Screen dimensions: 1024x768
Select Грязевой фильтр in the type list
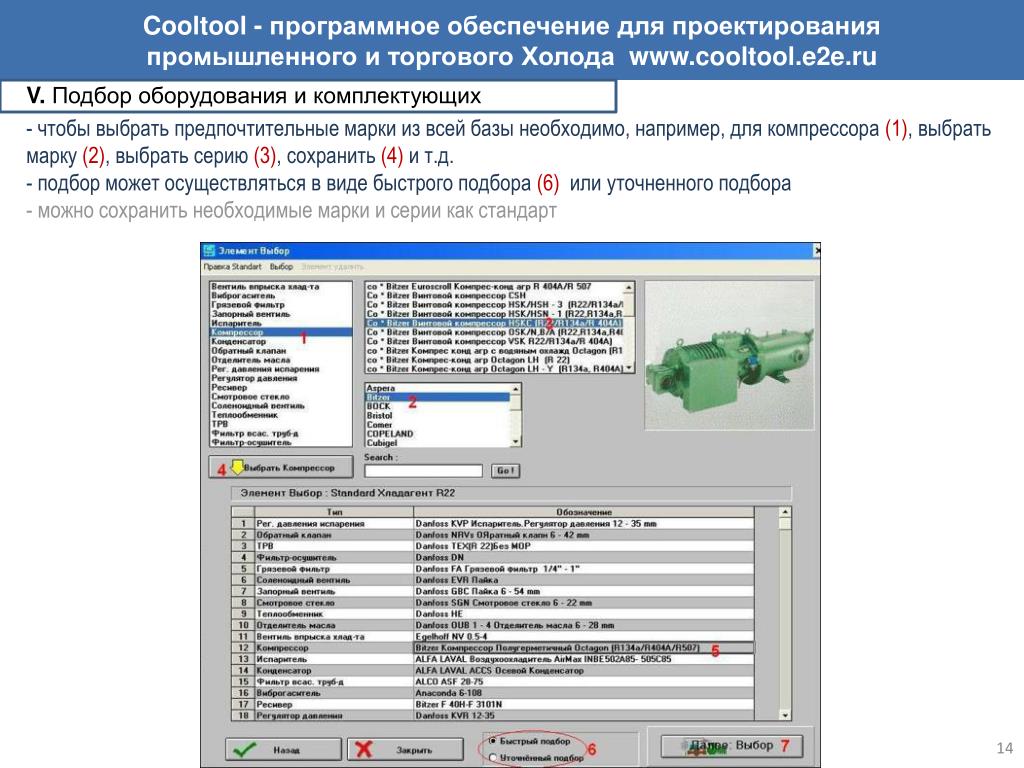(x=281, y=305)
